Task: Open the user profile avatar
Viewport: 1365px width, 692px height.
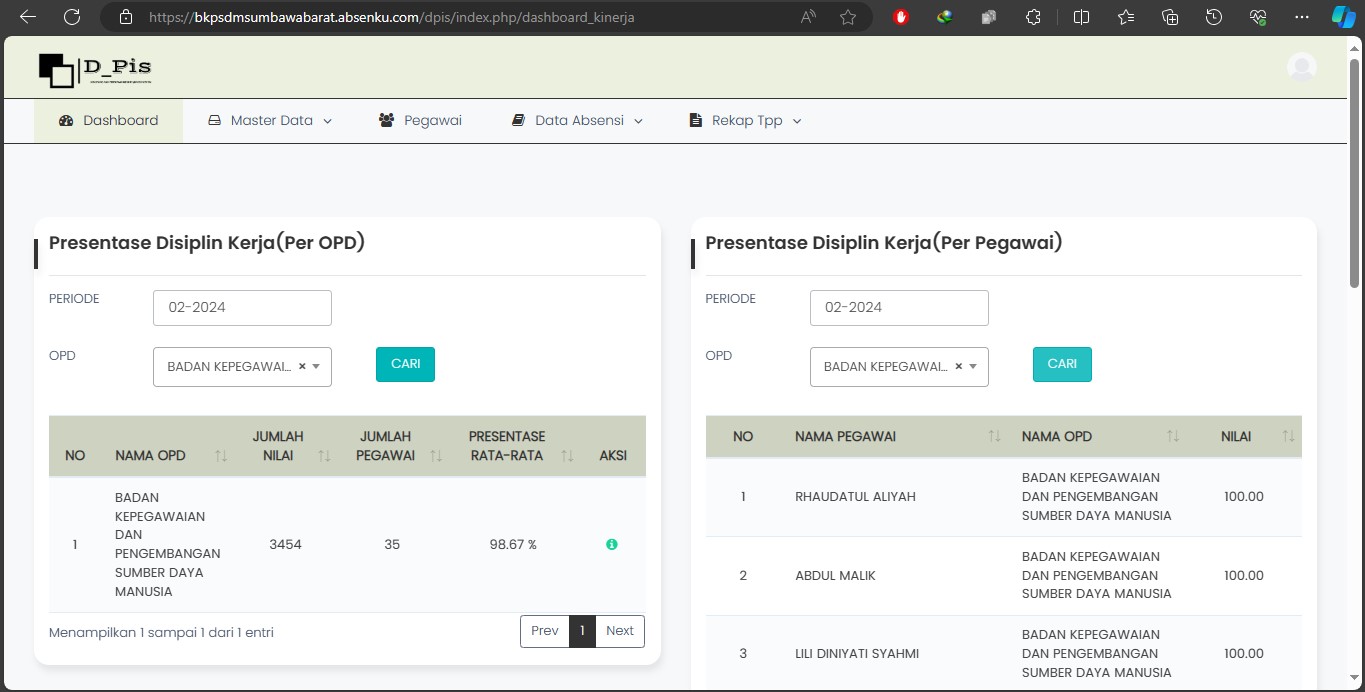Action: click(x=1301, y=67)
